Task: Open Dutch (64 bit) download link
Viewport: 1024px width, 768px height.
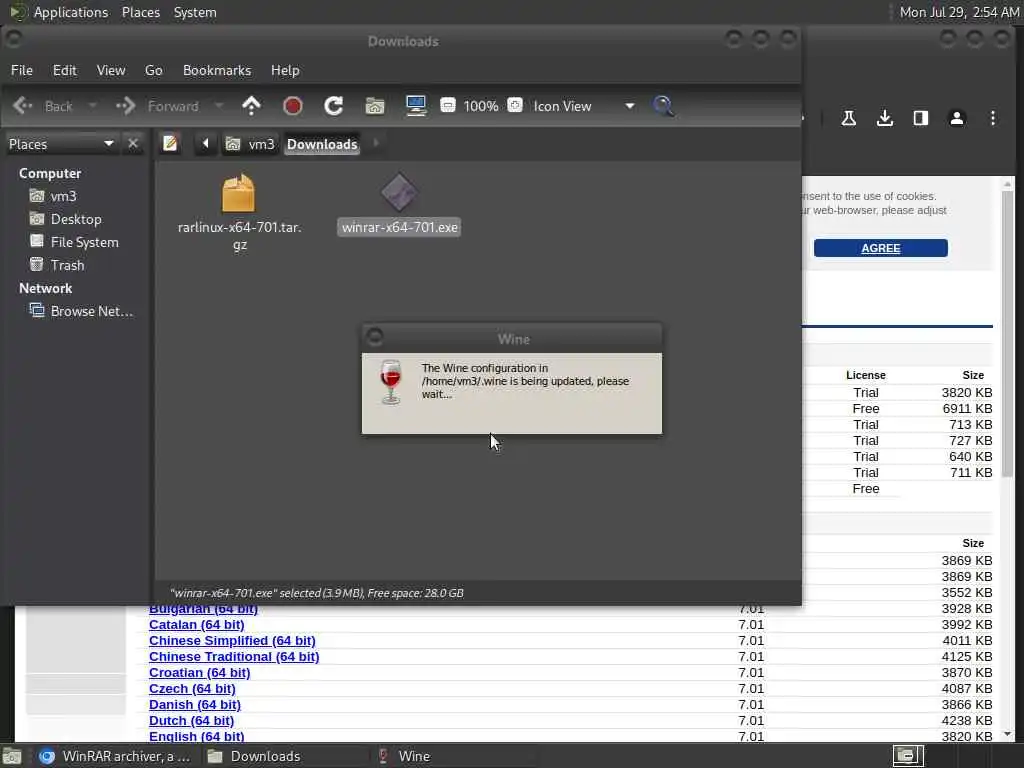Action: point(191,720)
